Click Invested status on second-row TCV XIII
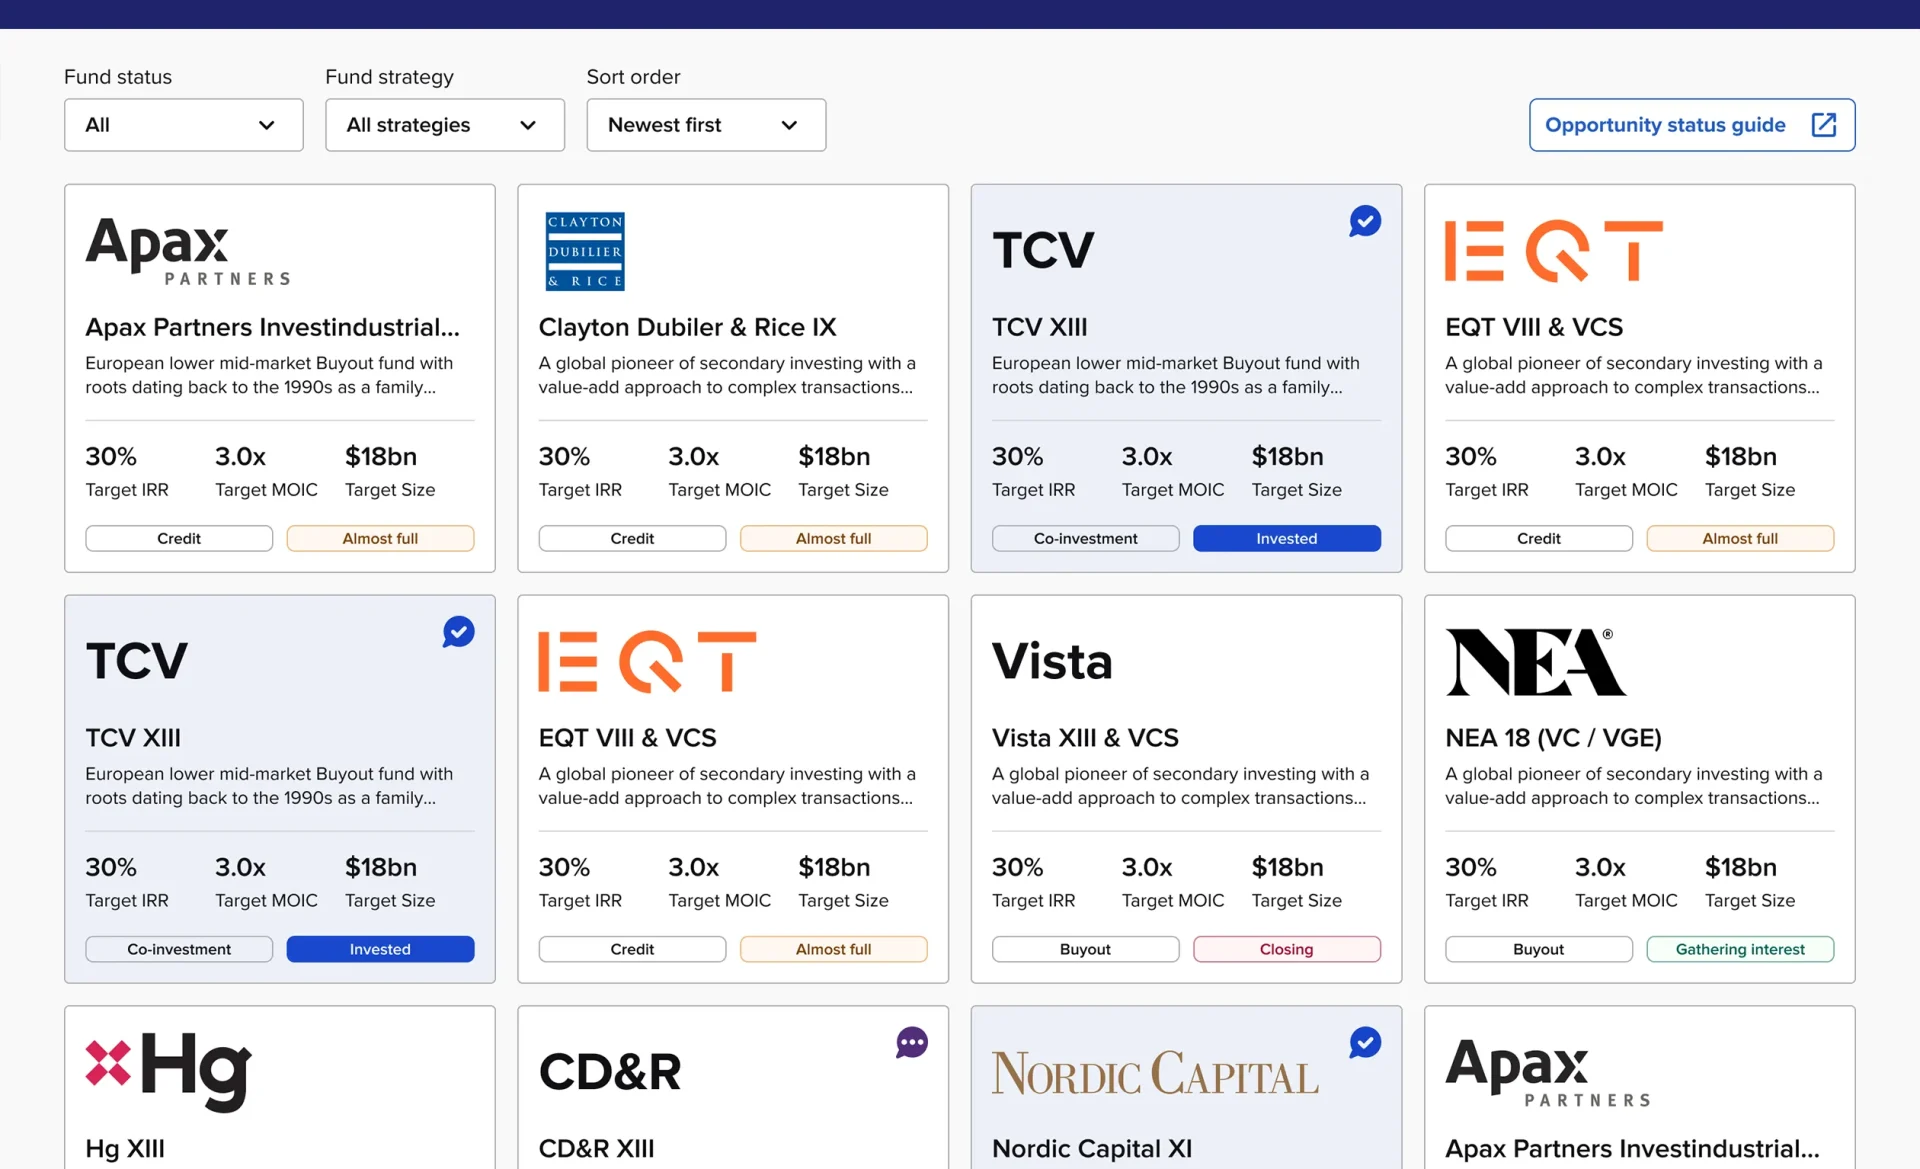1920x1169 pixels. (380, 949)
